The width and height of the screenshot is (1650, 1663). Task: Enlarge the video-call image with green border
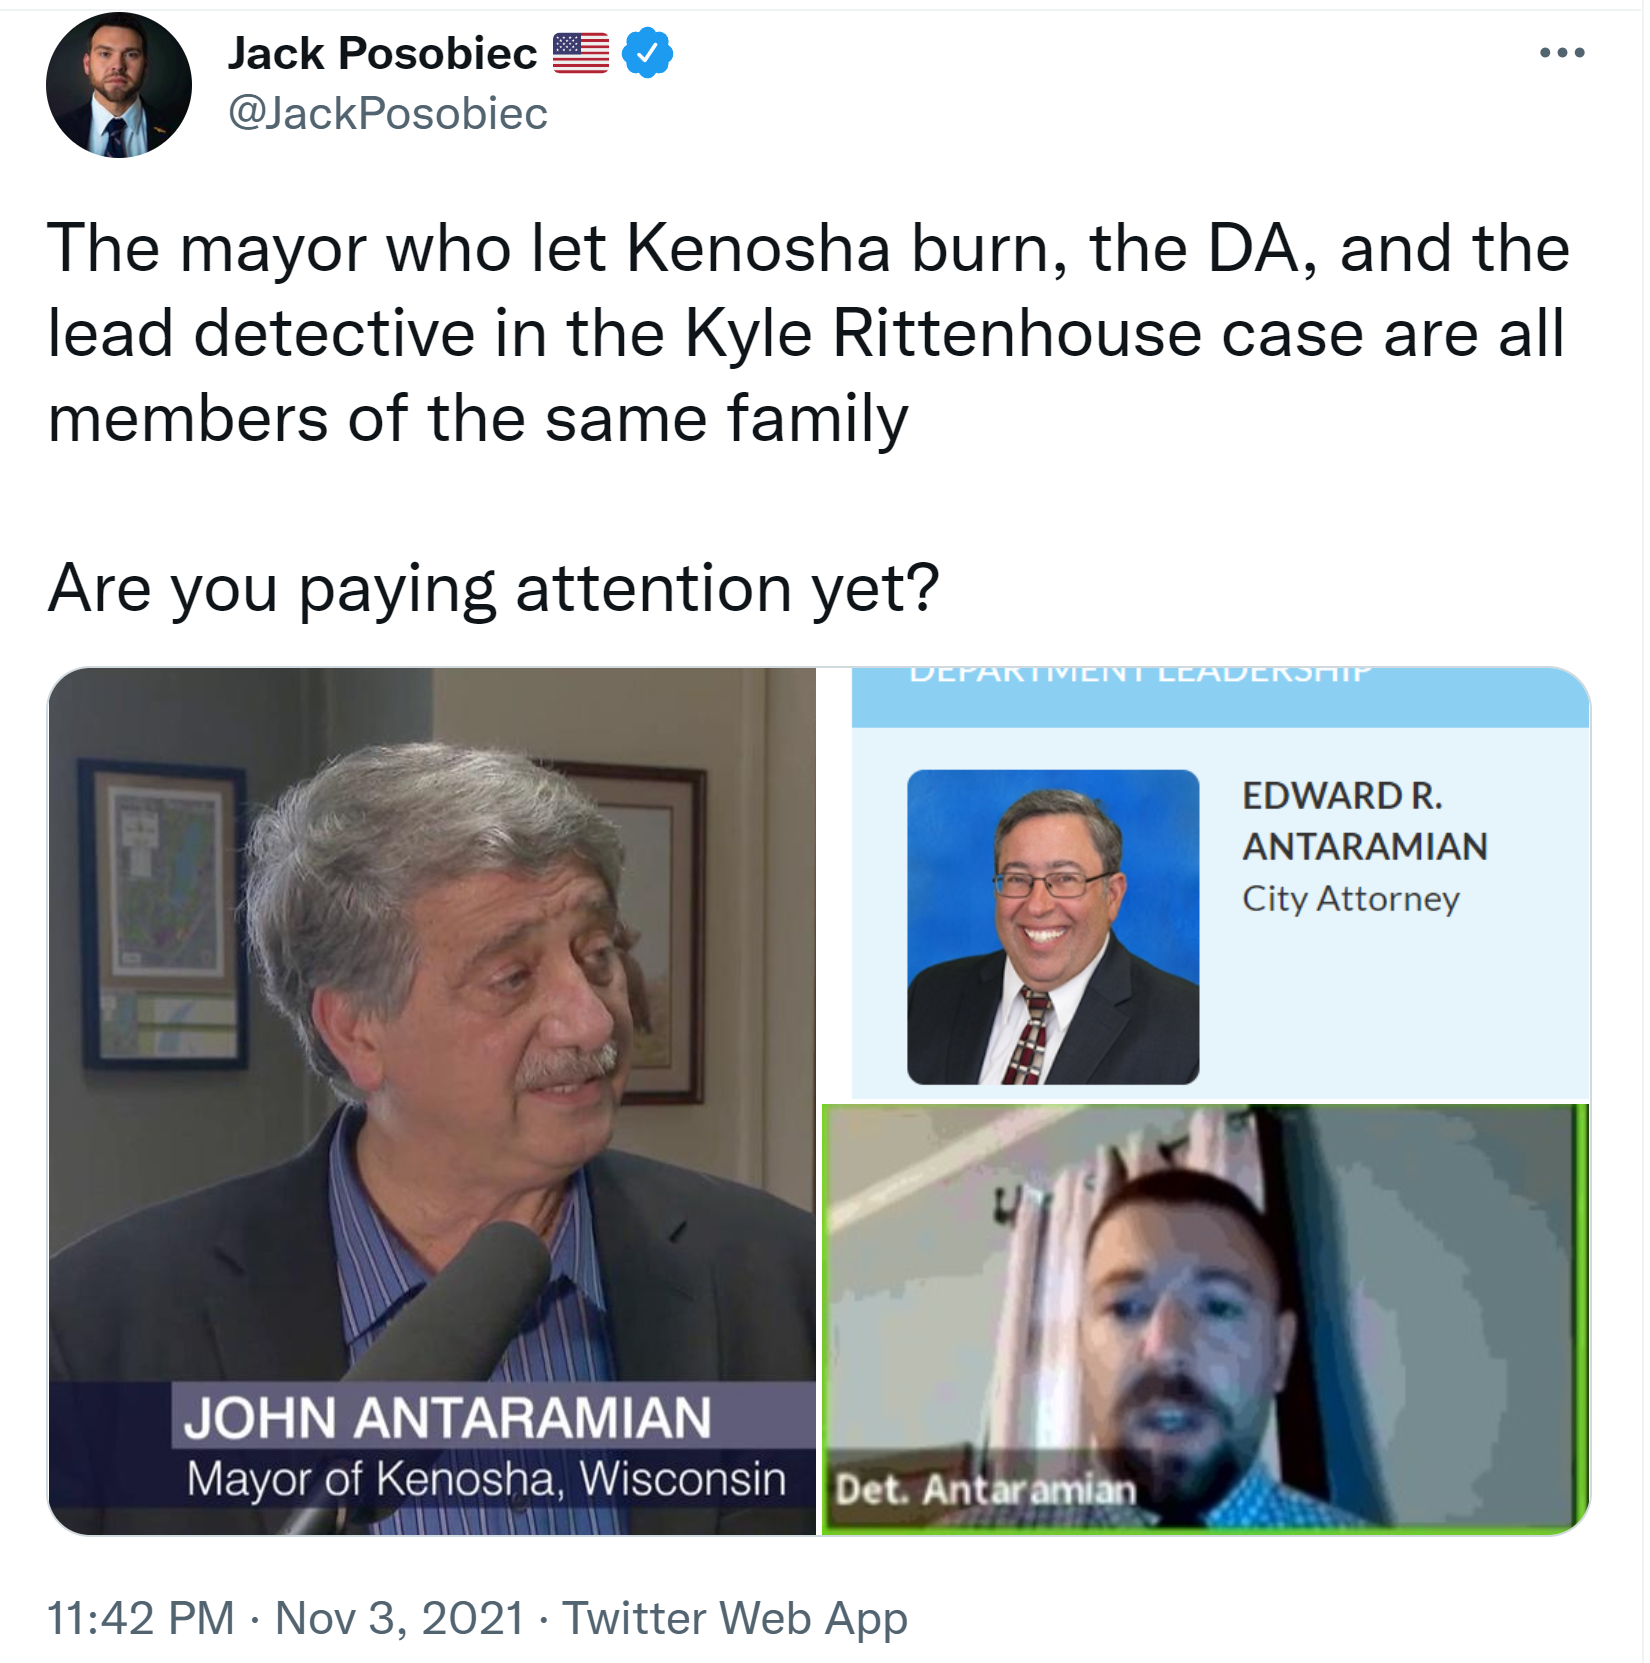point(1206,1320)
